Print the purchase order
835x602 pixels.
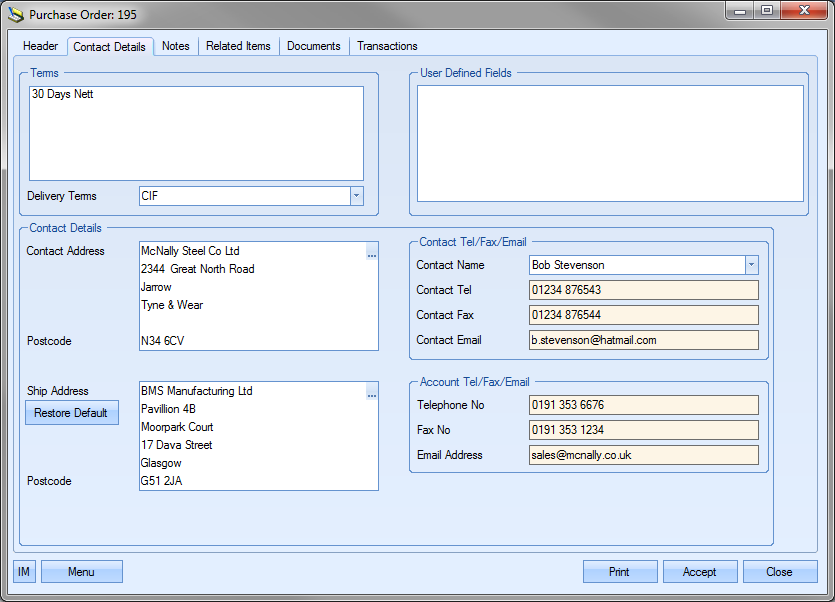pyautogui.click(x=619, y=572)
